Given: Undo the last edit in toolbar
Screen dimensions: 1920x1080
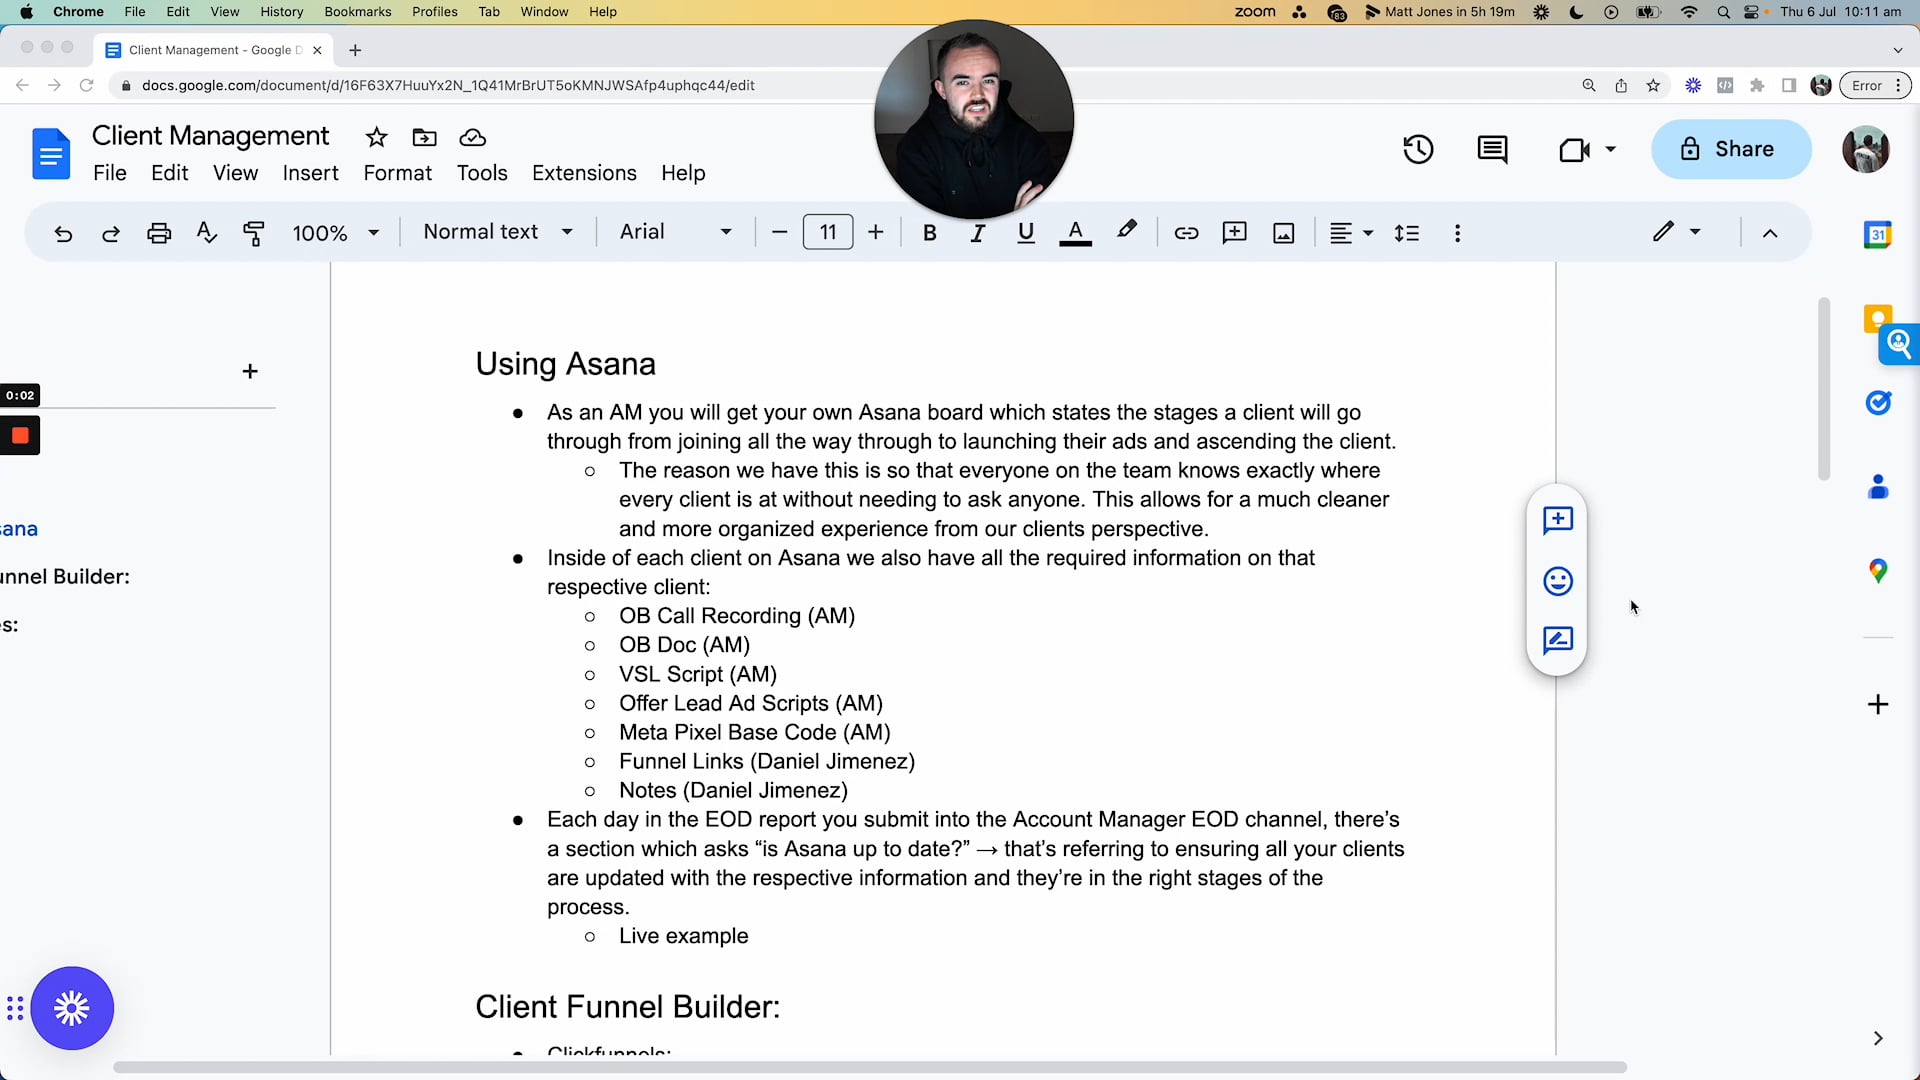Looking at the screenshot, I should [x=63, y=233].
